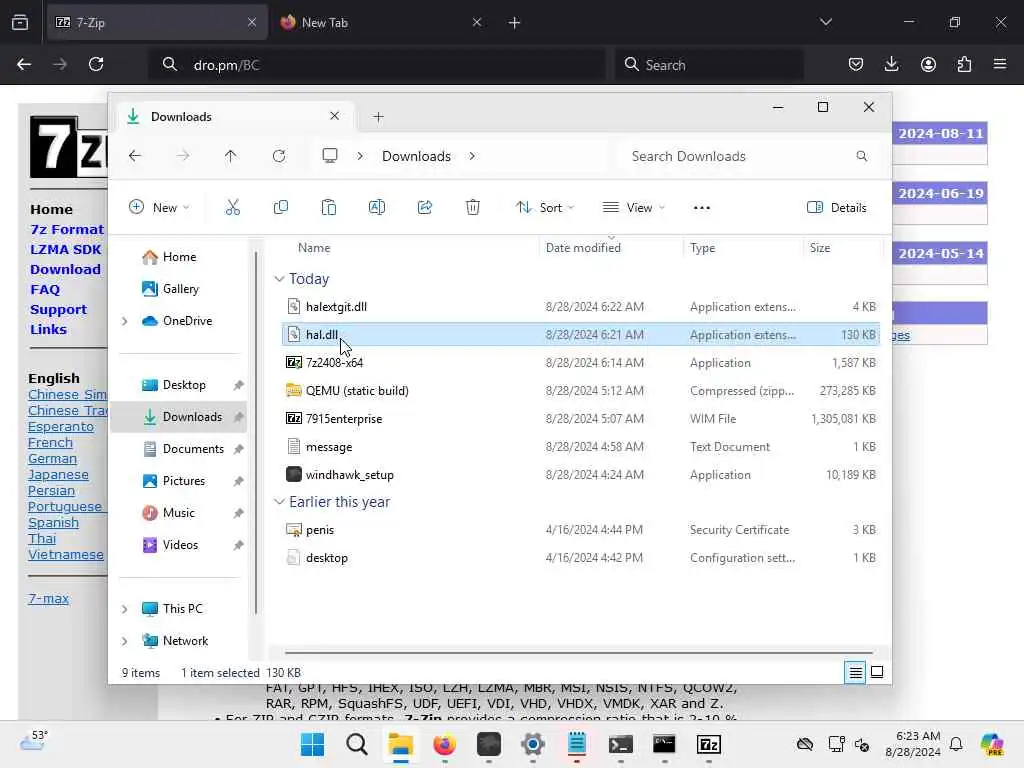Open Pictures in navigation pane
The width and height of the screenshot is (1024, 768).
[184, 481]
